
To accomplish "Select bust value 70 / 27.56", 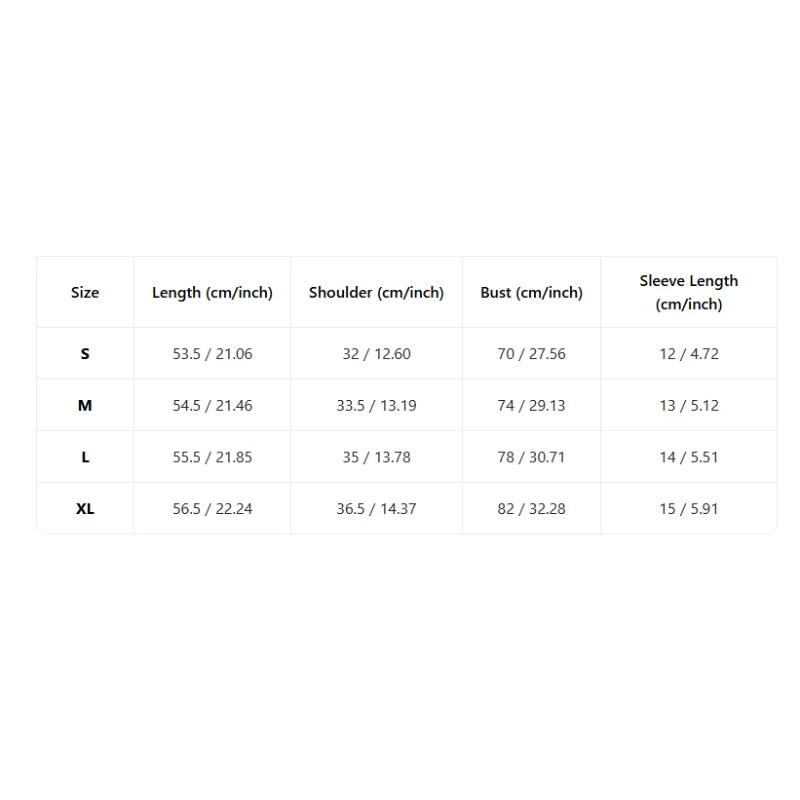I will coord(531,354).
